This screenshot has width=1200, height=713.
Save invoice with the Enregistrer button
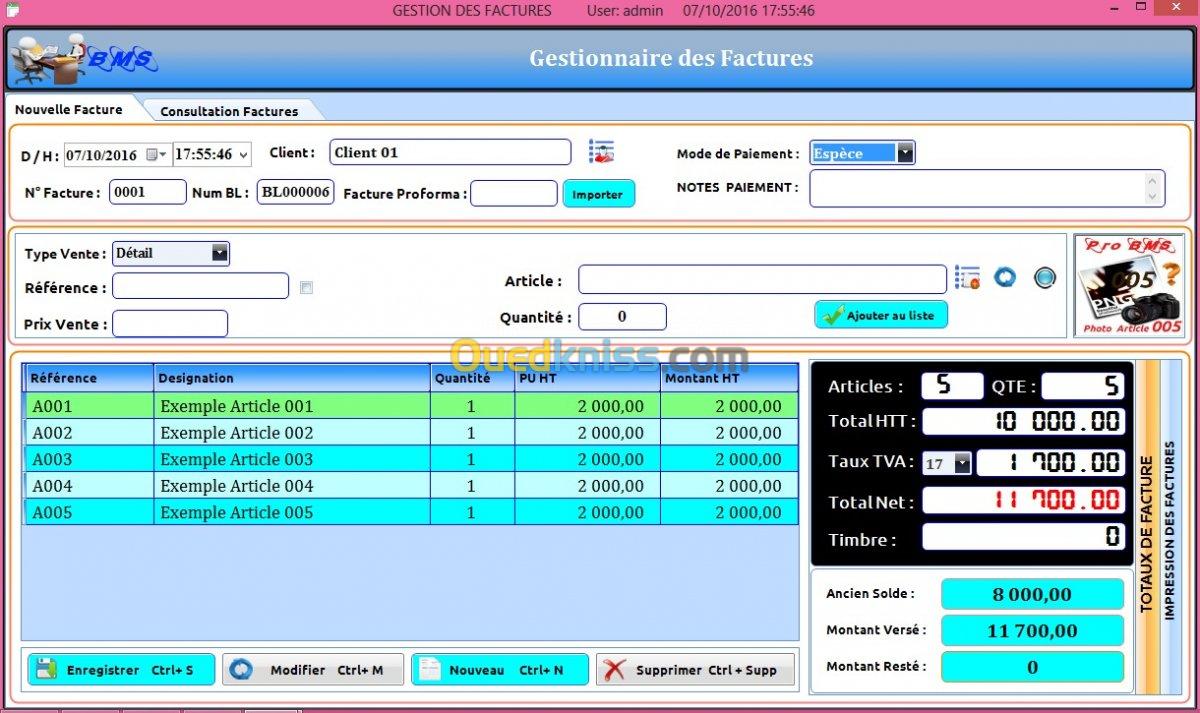(121, 670)
